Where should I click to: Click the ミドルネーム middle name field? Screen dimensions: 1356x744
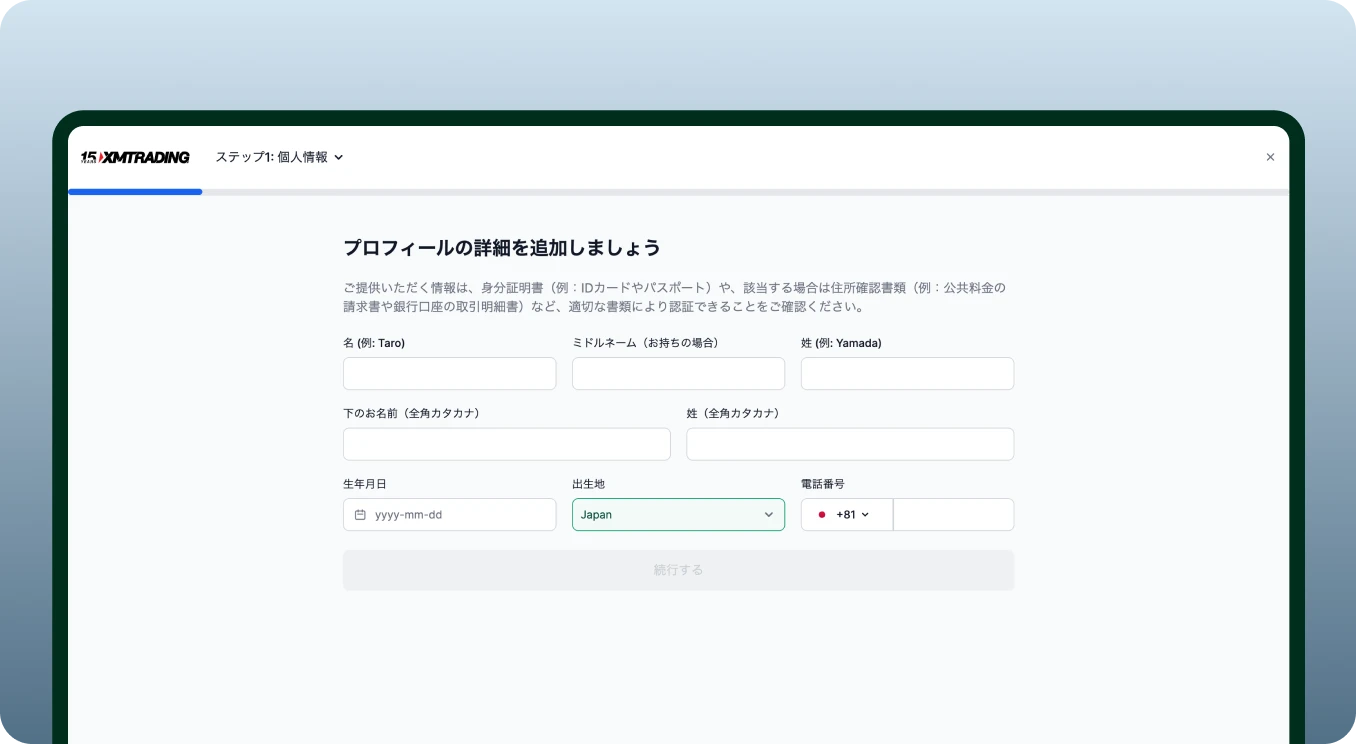(678, 373)
